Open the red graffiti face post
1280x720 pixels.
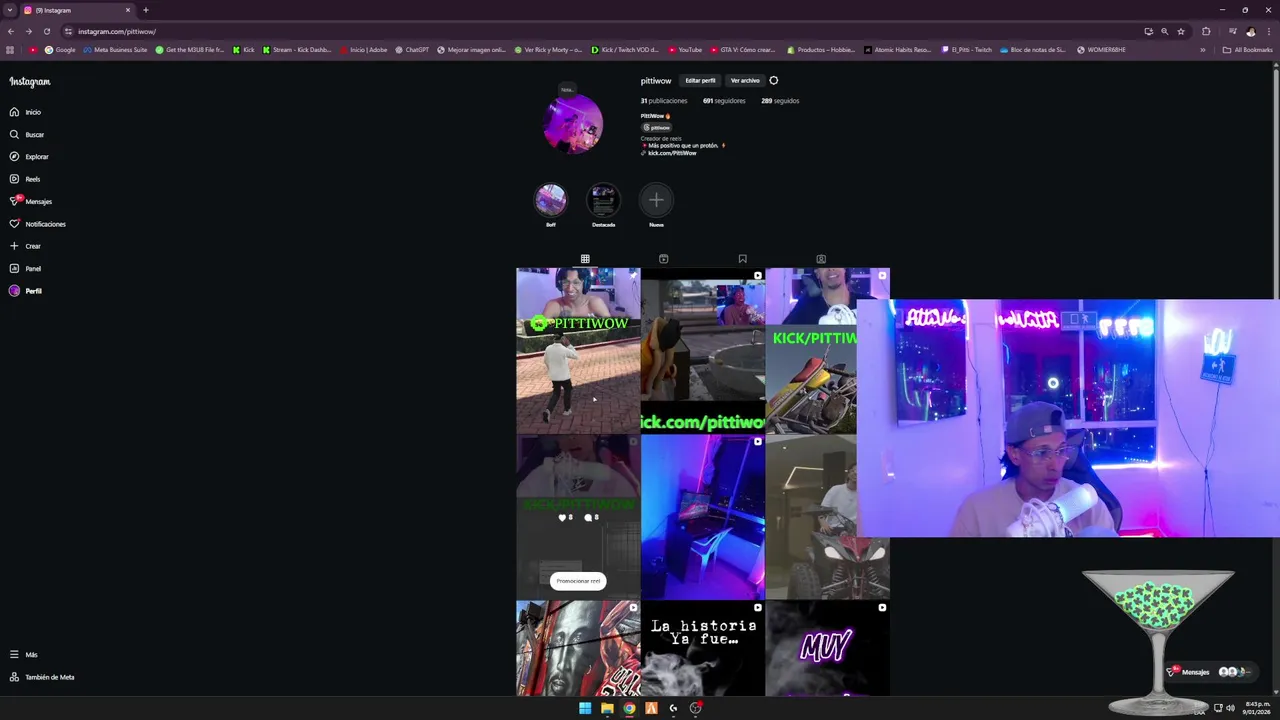578,648
